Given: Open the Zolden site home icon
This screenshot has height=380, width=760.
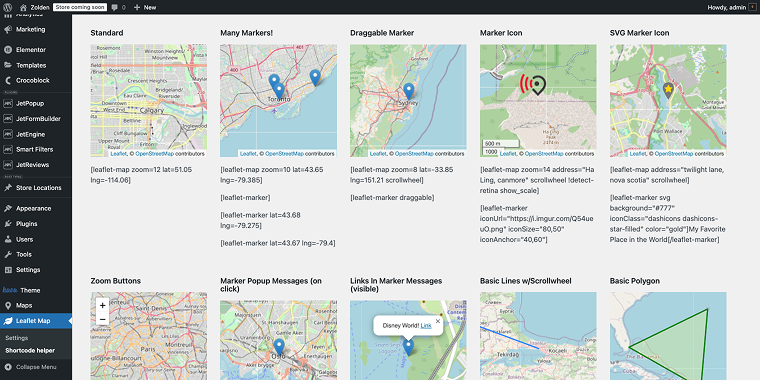Looking at the screenshot, I should tap(23, 7).
